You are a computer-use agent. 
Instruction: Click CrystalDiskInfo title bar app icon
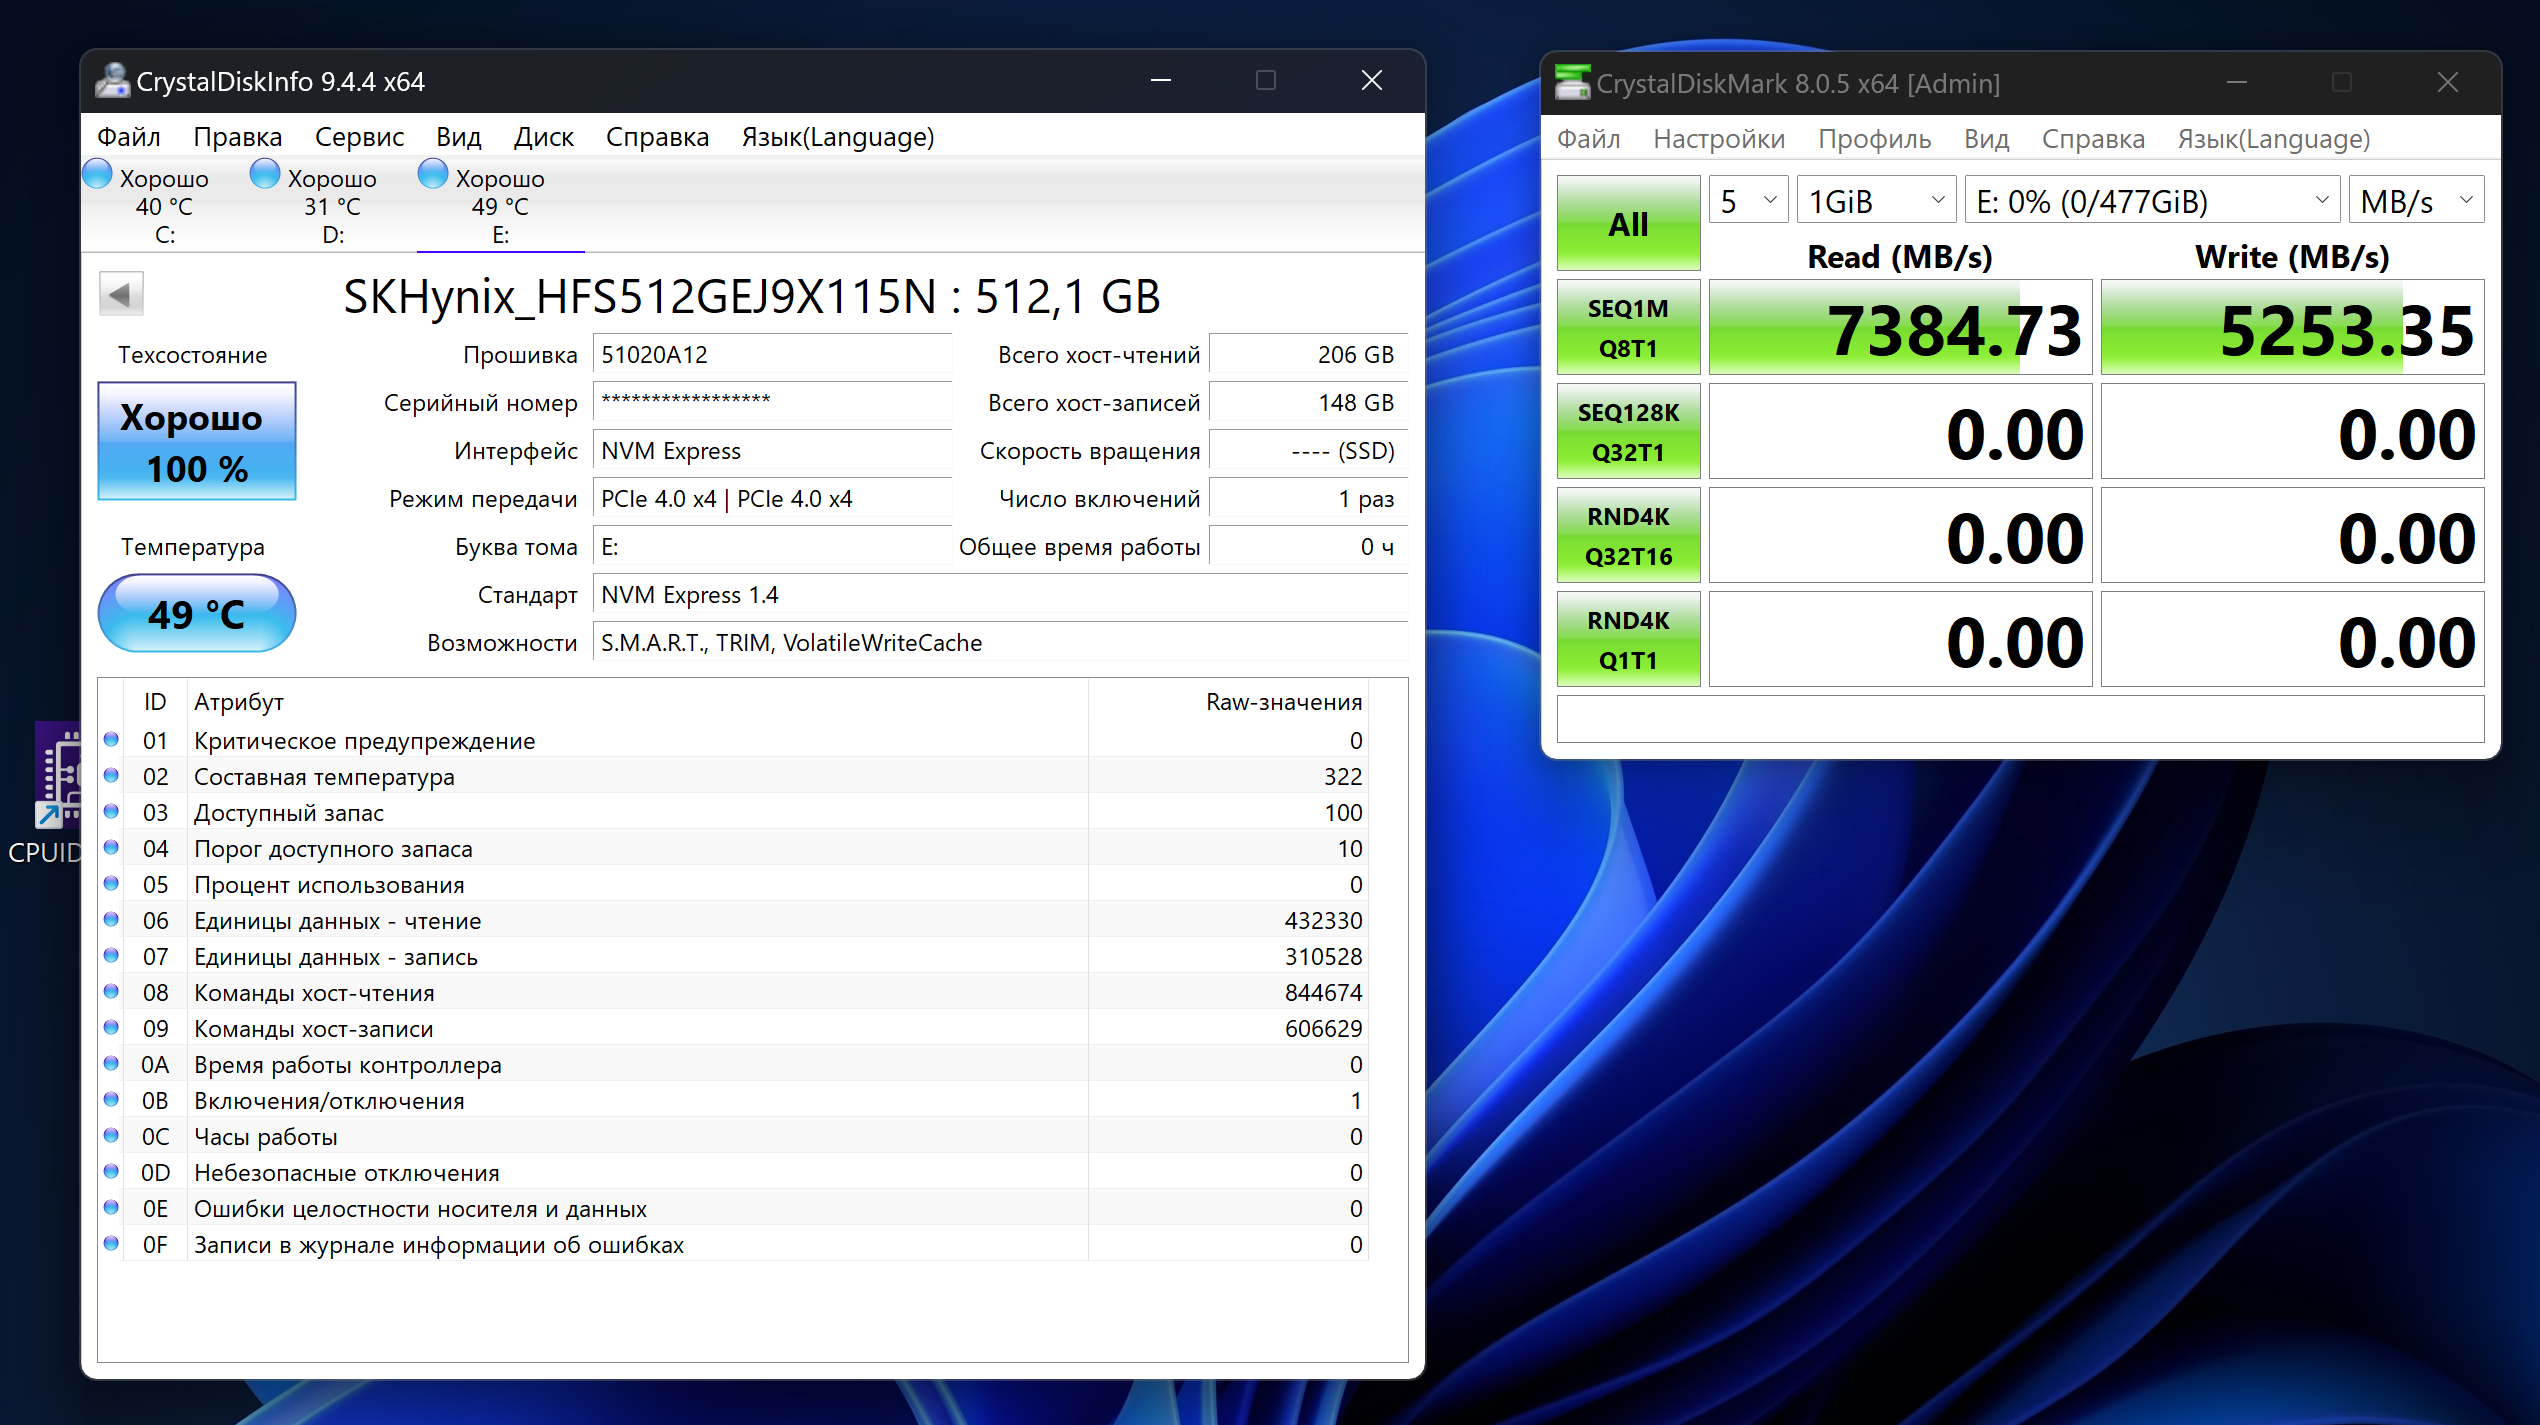click(112, 81)
